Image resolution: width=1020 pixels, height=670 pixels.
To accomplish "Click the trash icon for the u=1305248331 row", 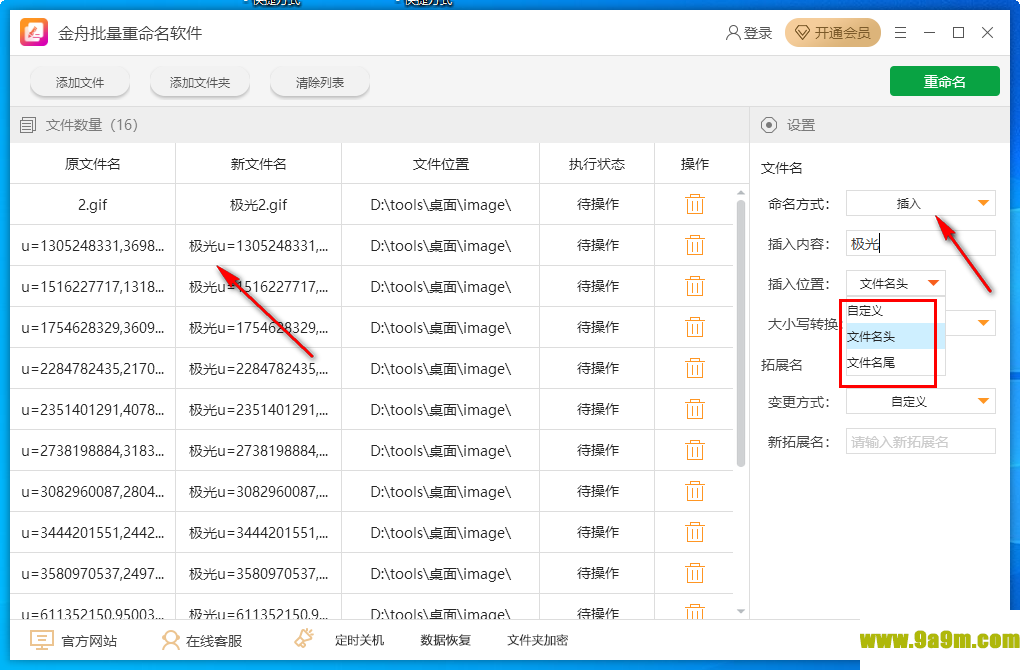I will pos(695,245).
